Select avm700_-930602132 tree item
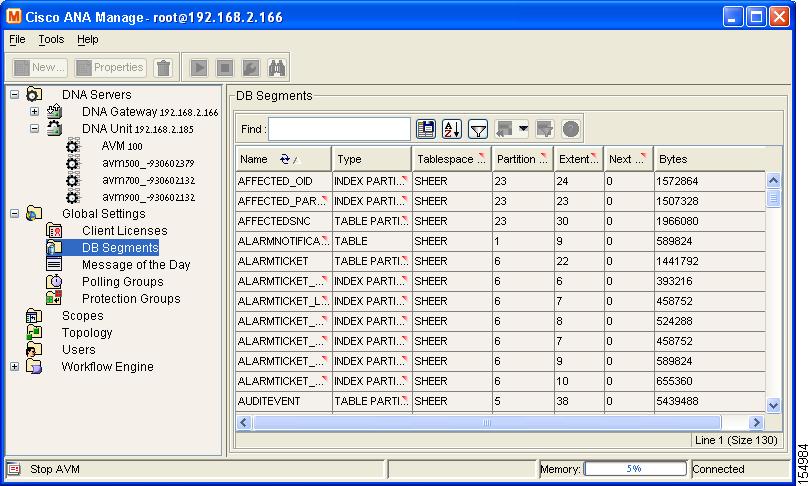Image resolution: width=812 pixels, height=486 pixels. pyautogui.click(x=148, y=180)
